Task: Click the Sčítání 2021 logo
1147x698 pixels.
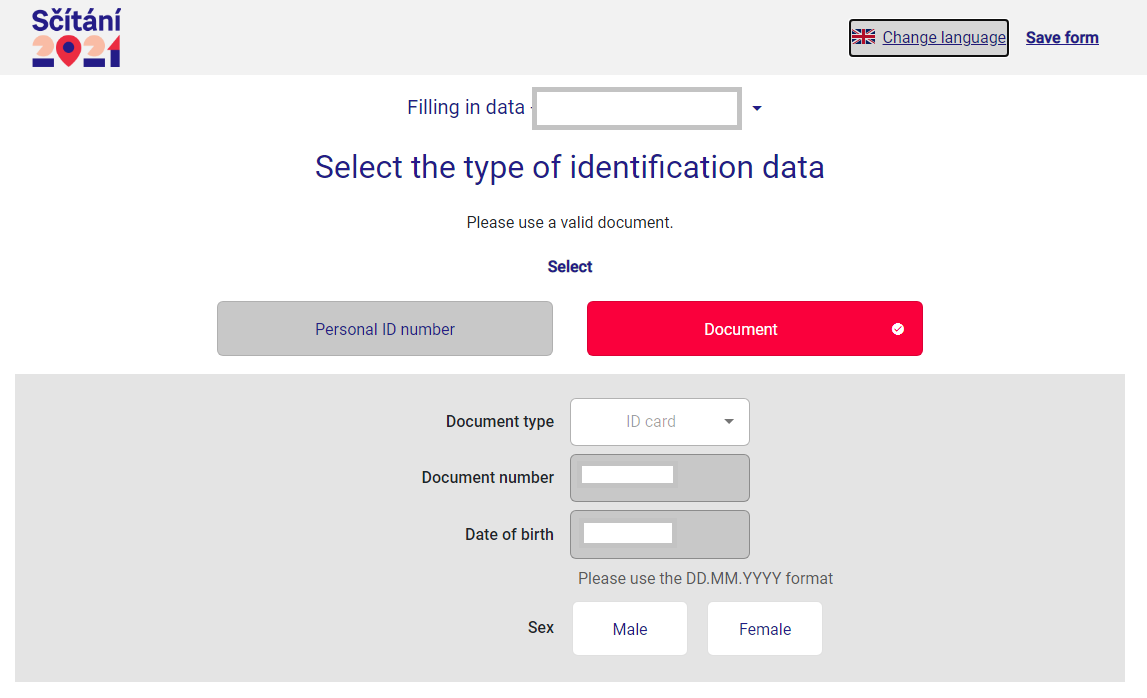Action: point(76,38)
